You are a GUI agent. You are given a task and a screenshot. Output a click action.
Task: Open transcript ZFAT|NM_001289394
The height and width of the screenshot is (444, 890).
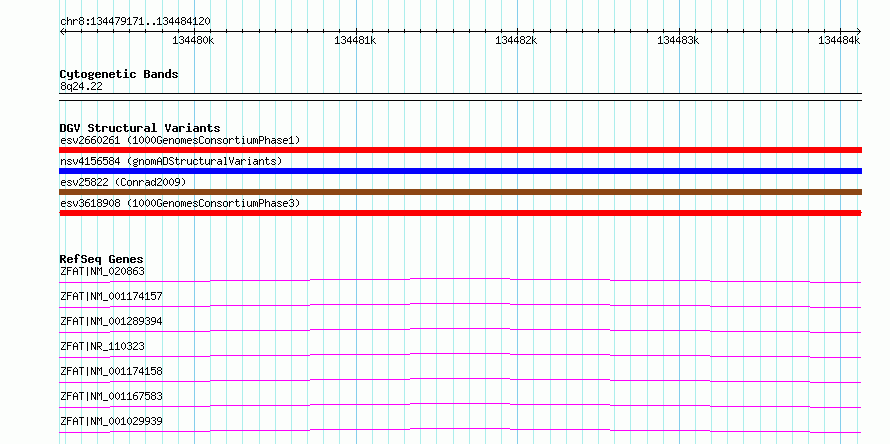[111, 321]
